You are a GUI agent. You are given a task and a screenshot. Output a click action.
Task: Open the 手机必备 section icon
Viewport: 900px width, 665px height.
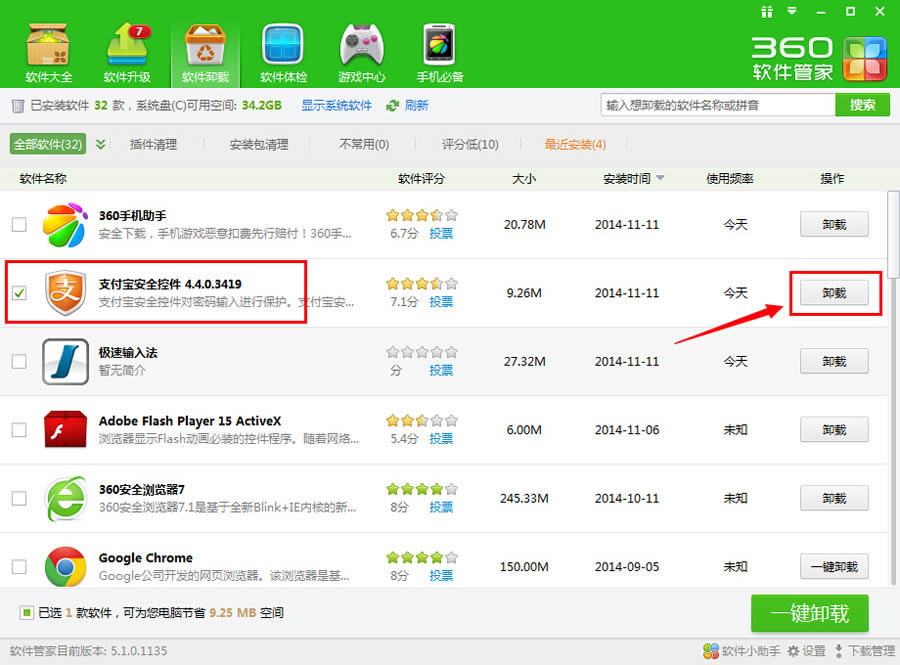(x=439, y=45)
